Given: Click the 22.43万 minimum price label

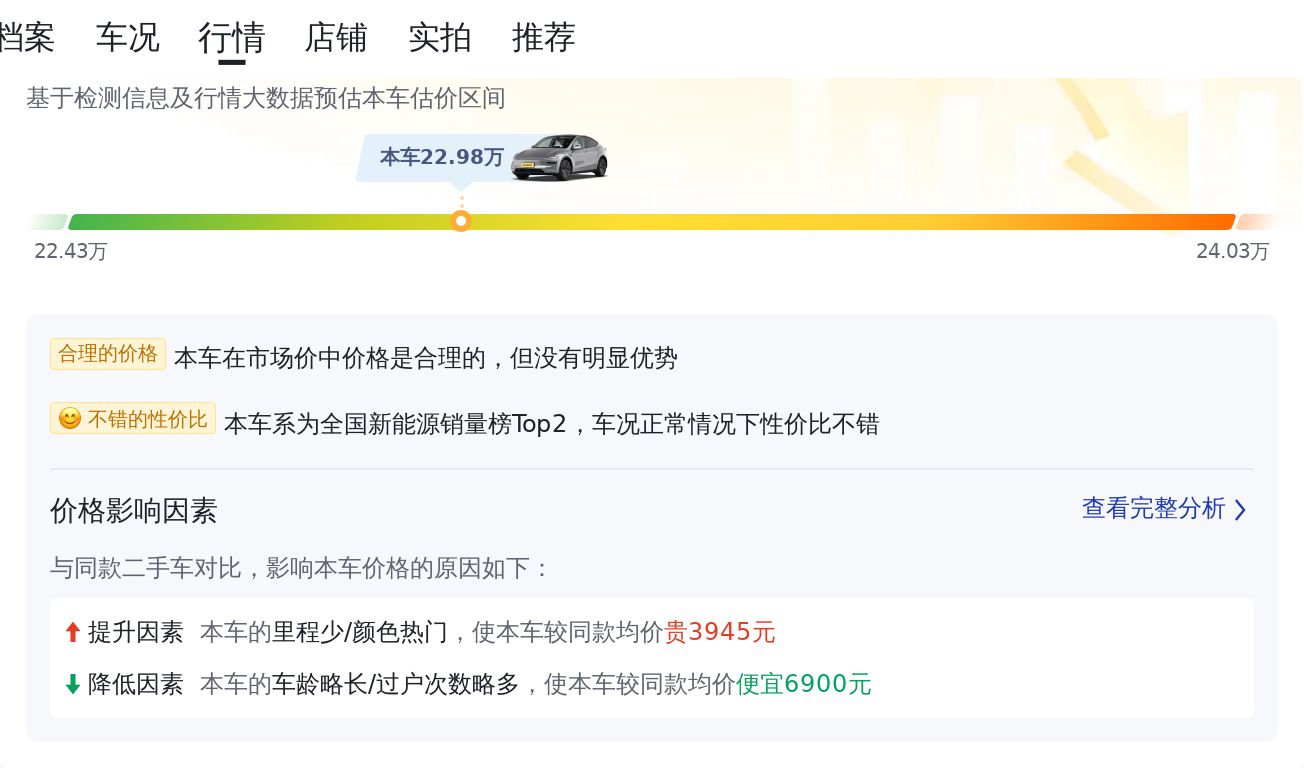Looking at the screenshot, I should 70,251.
